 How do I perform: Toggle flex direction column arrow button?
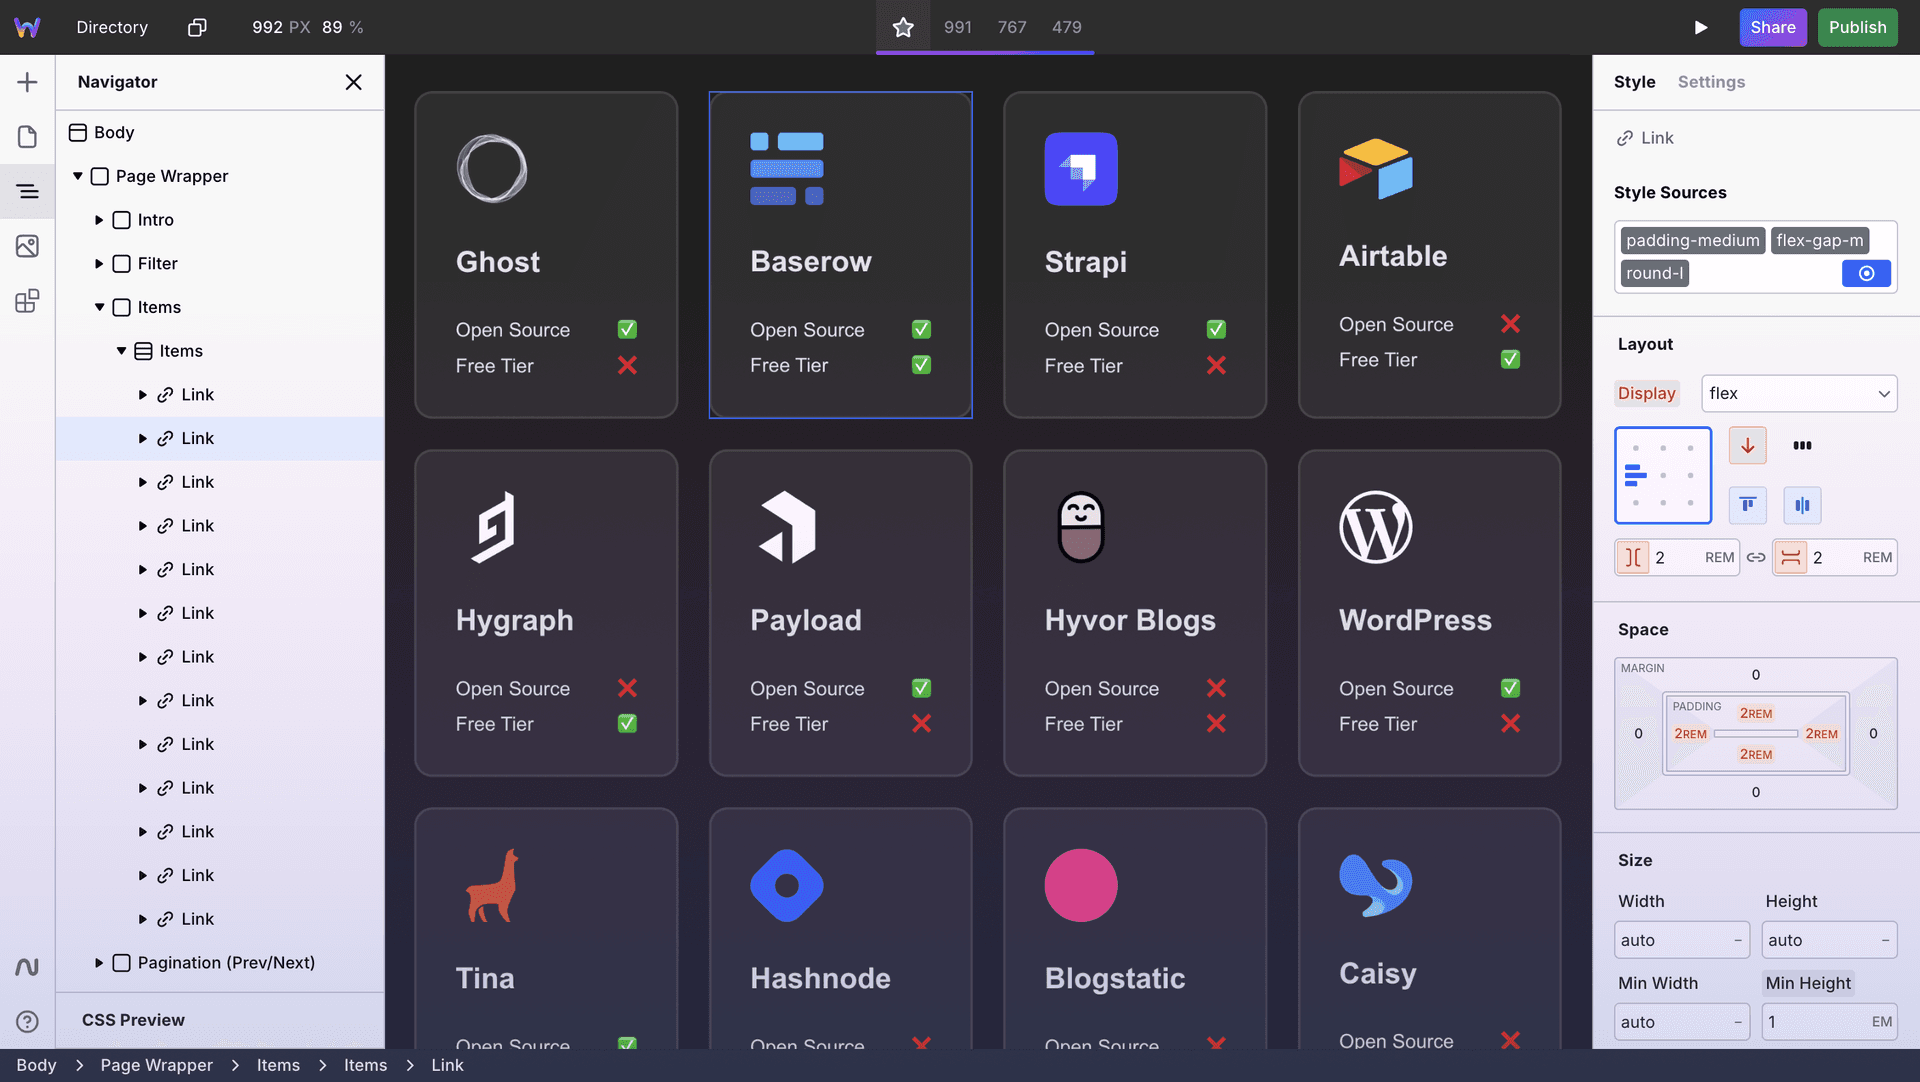click(1747, 445)
